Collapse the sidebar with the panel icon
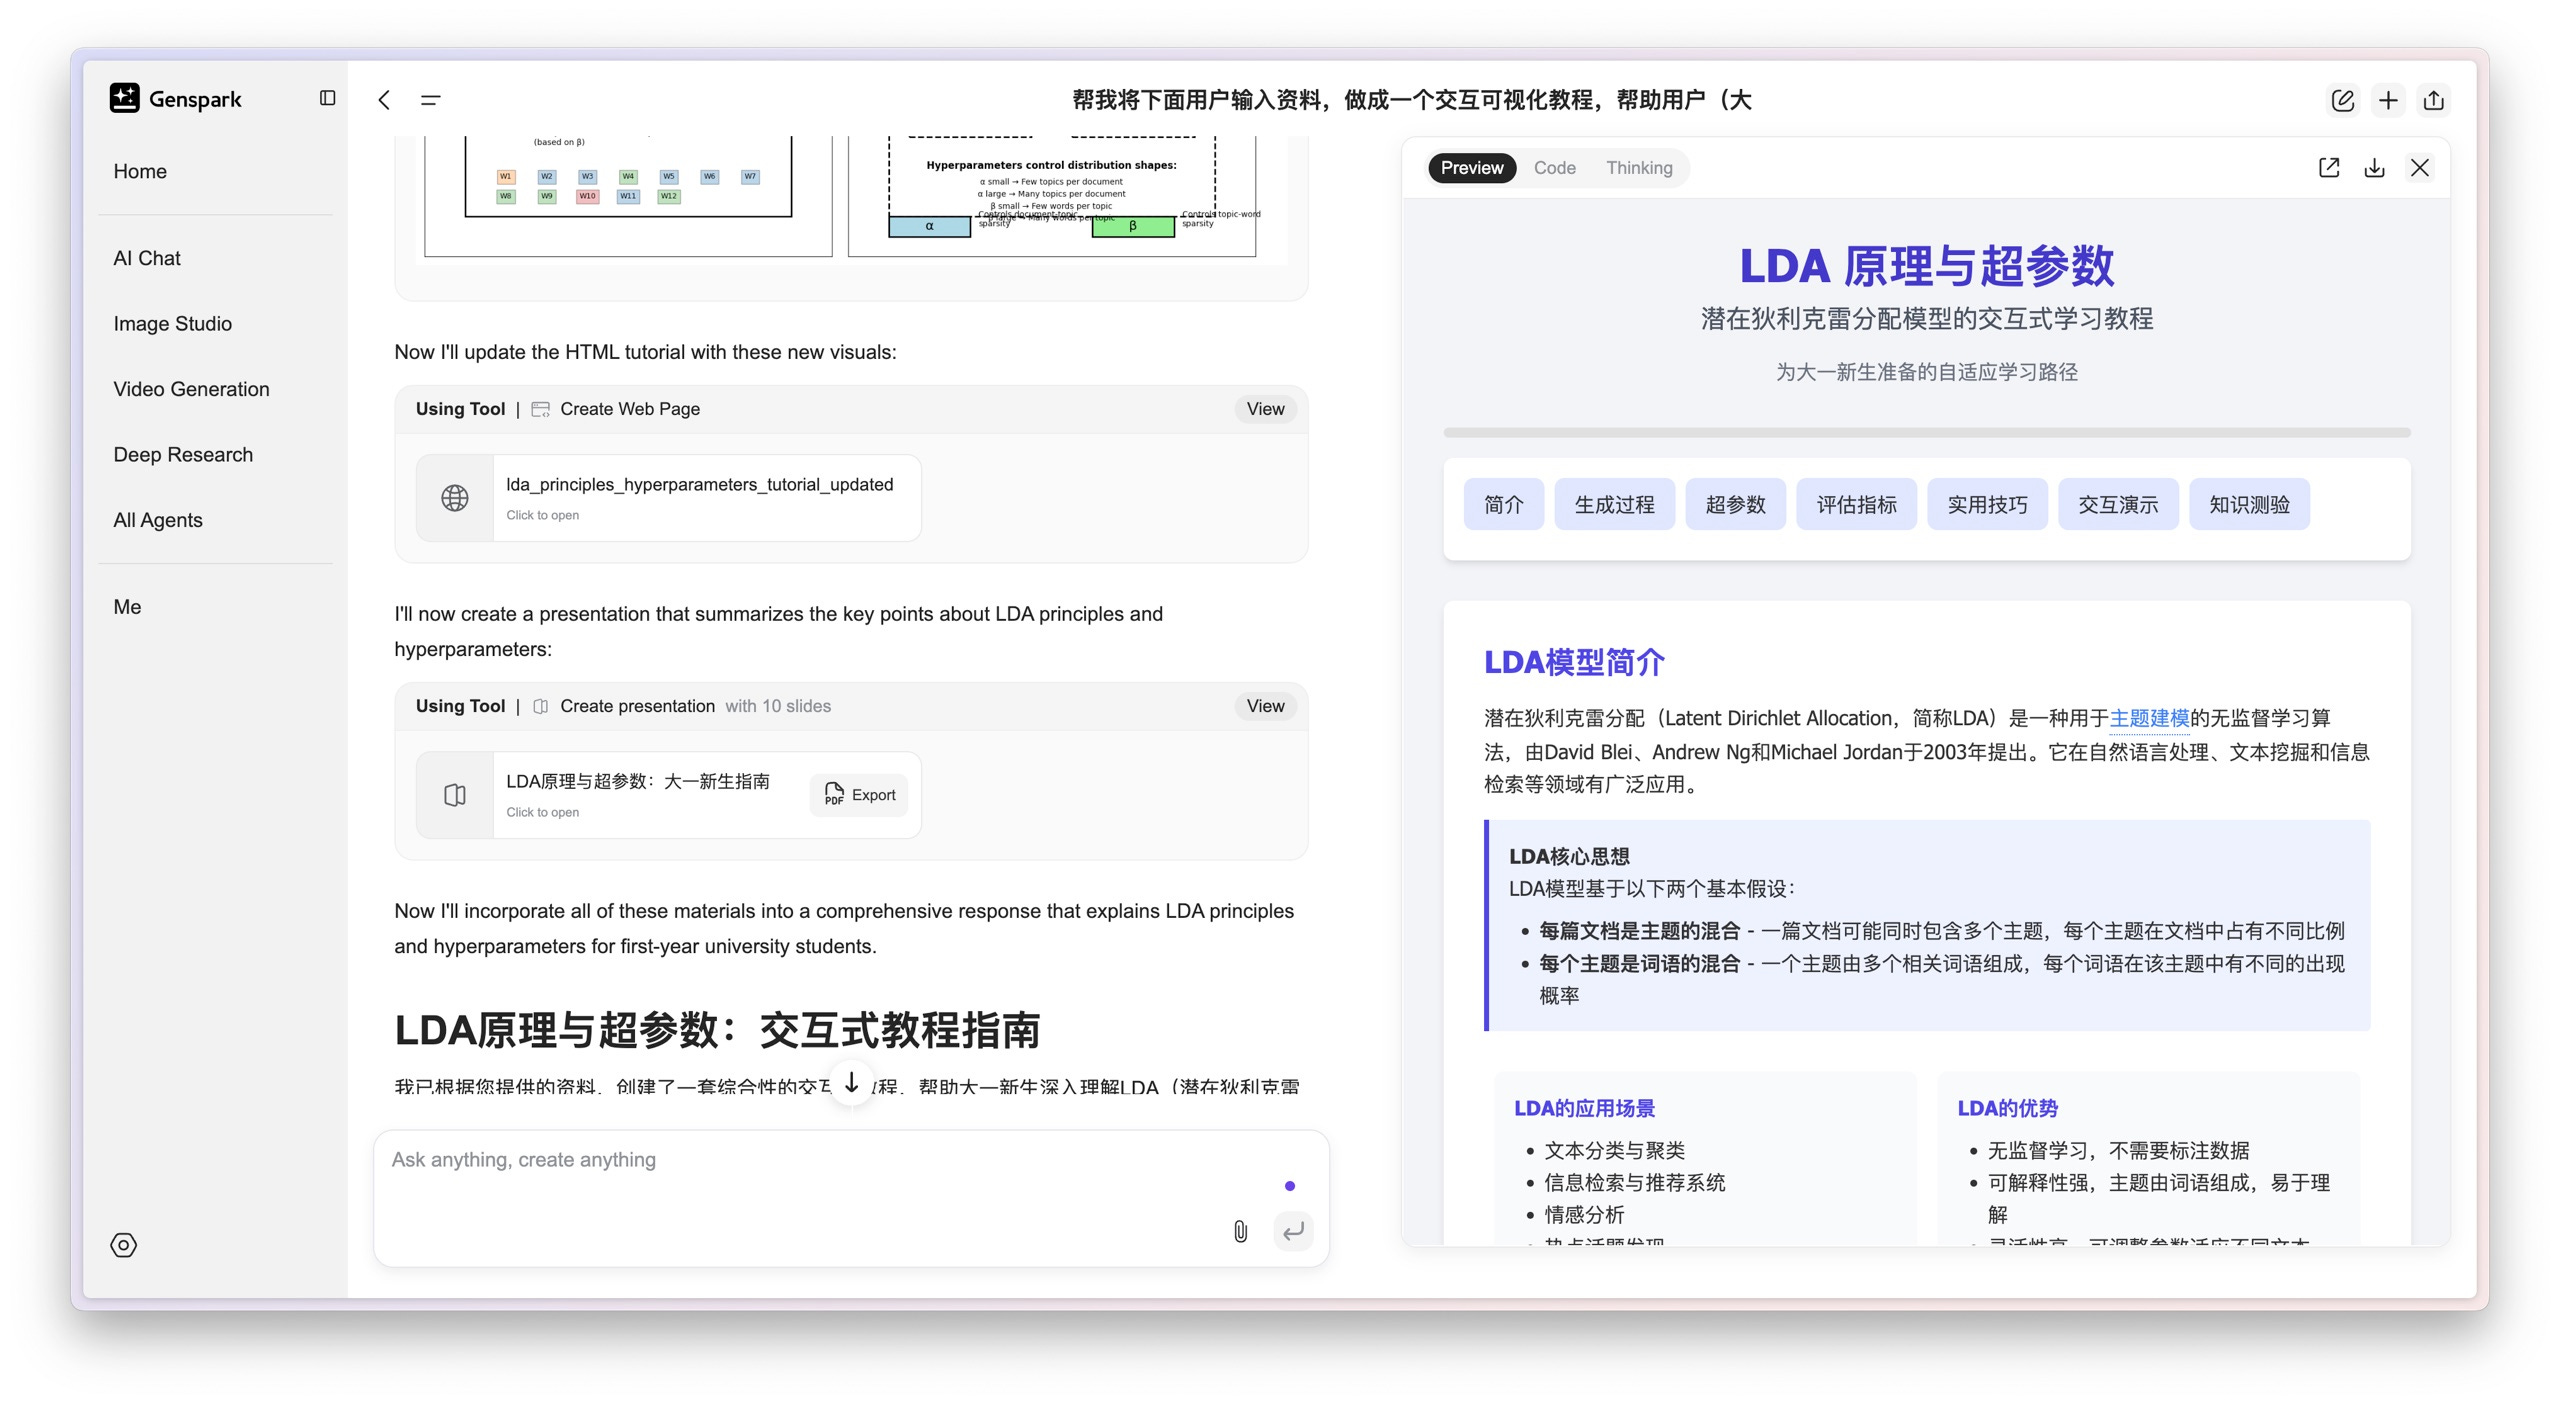 [327, 98]
